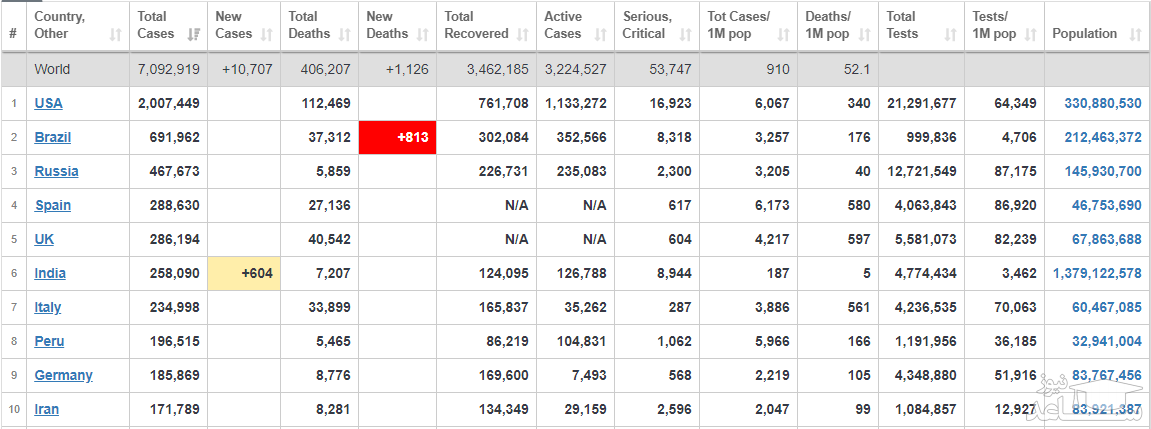This screenshot has height=429, width=1151.
Task: Click India's population figure 1,379,122,578
Action: pos(1096,273)
